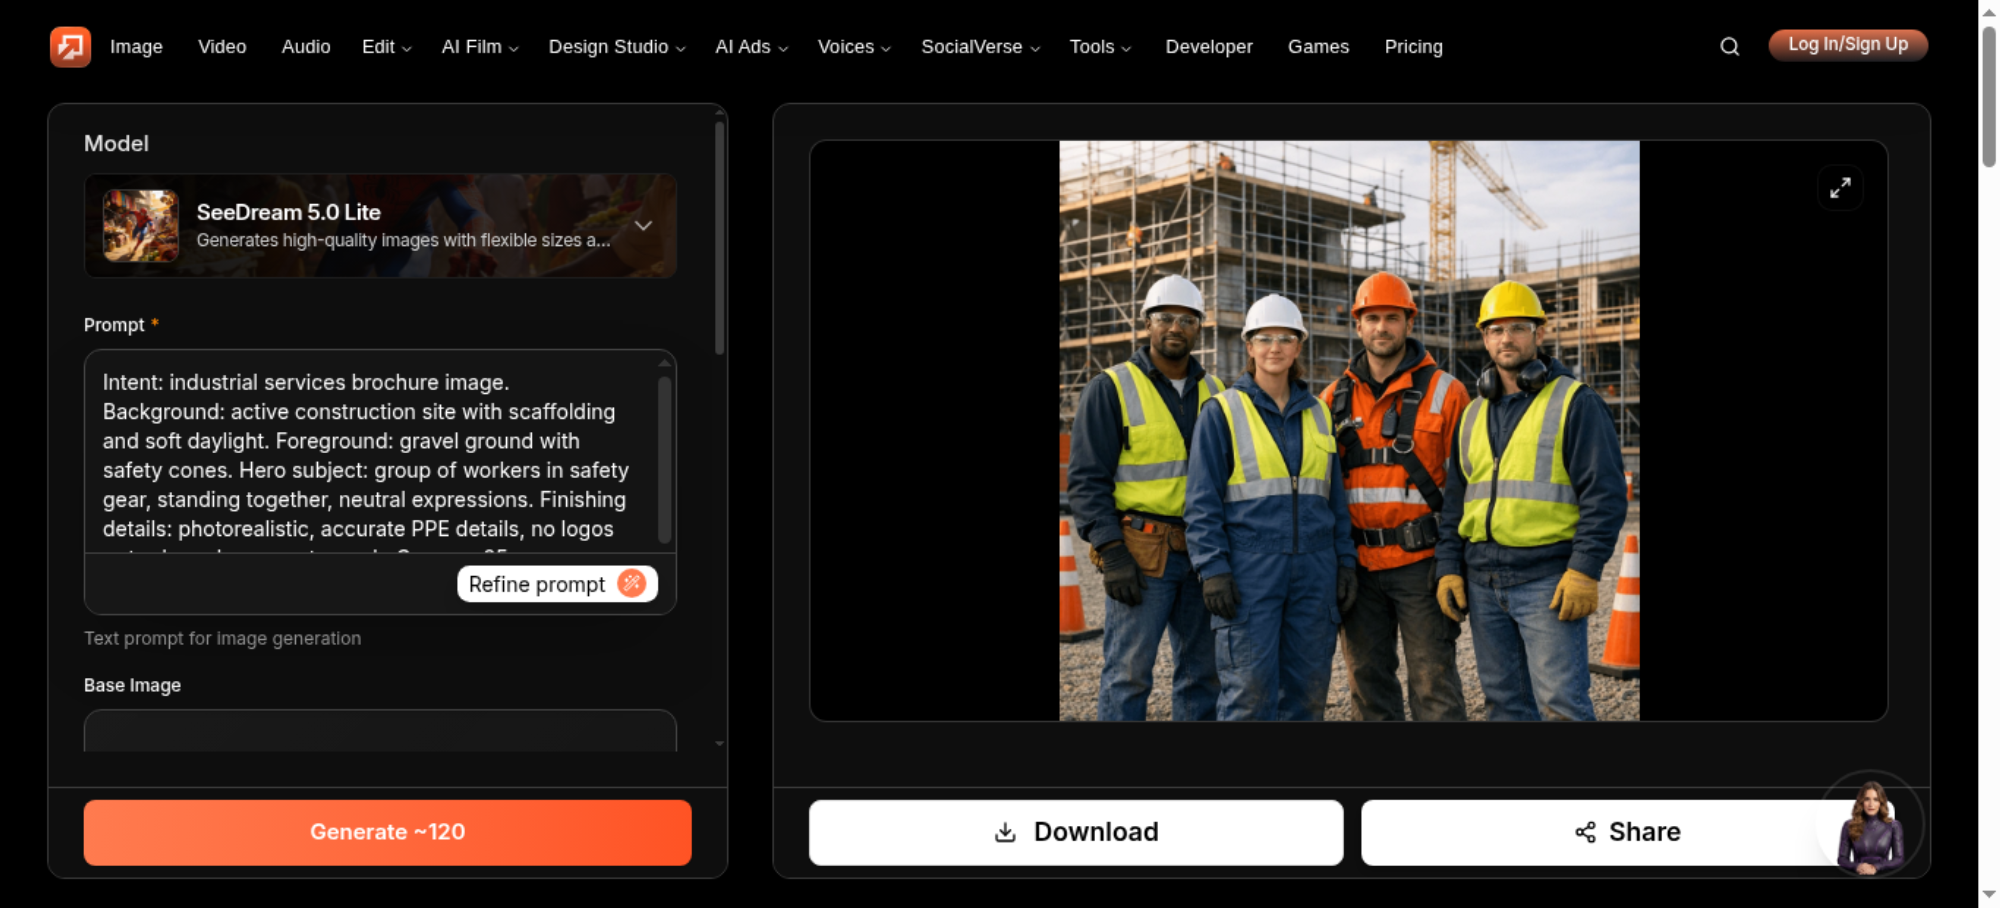Expand the SeeDream 5.0 Lite model dropdown
The height and width of the screenshot is (908, 2000).
click(643, 226)
